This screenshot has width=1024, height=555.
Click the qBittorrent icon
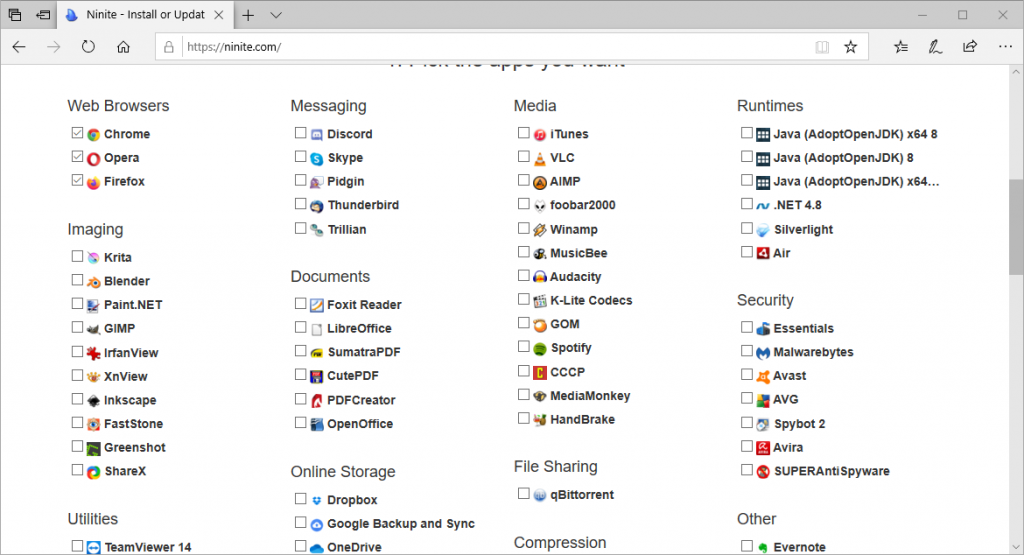[x=539, y=495]
